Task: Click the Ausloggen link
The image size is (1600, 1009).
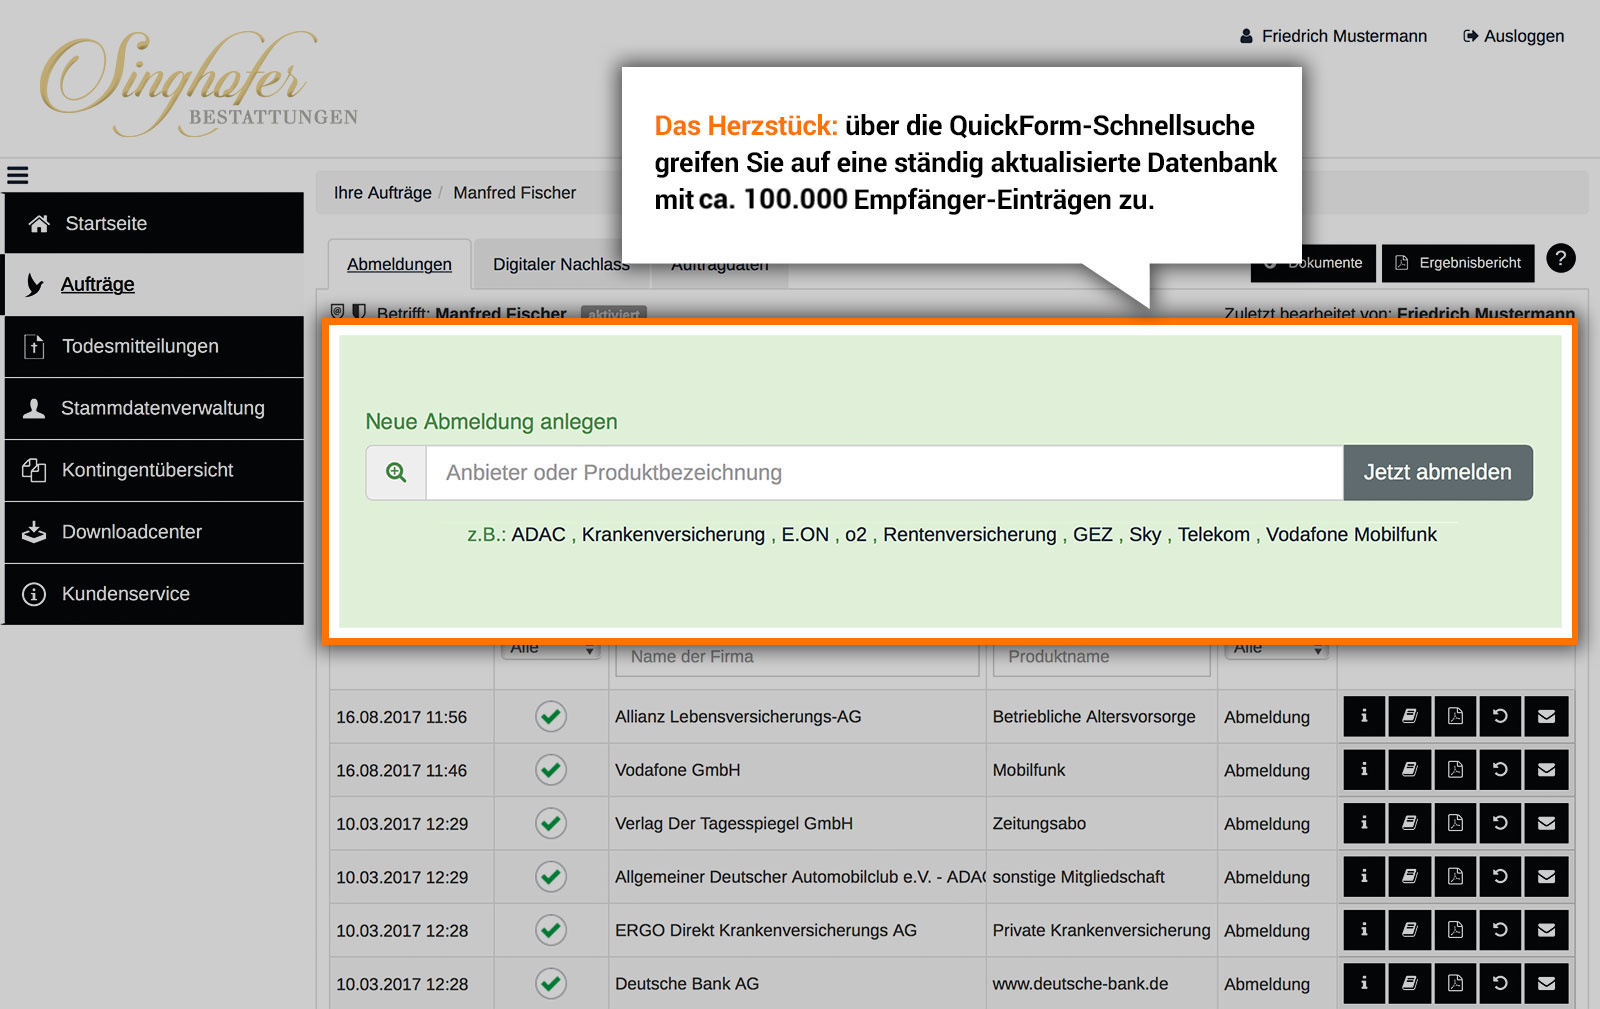Action: [1513, 36]
